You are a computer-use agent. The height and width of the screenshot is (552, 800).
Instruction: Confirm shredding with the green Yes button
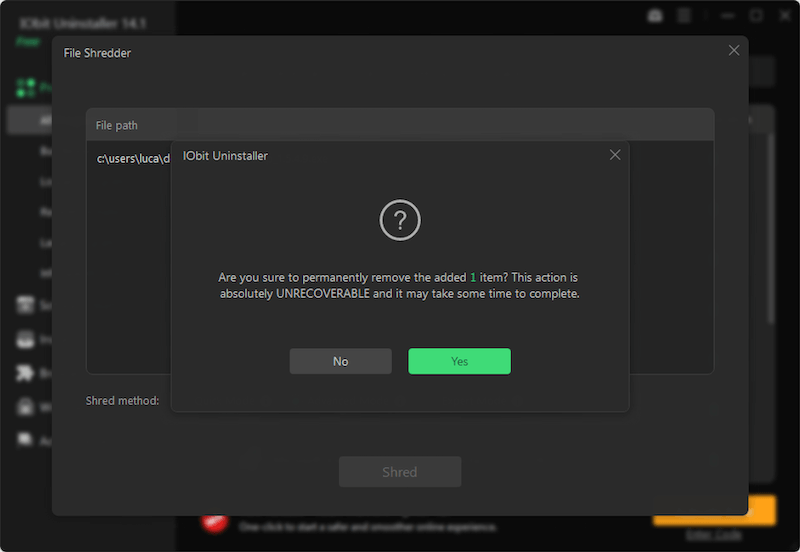pos(459,361)
